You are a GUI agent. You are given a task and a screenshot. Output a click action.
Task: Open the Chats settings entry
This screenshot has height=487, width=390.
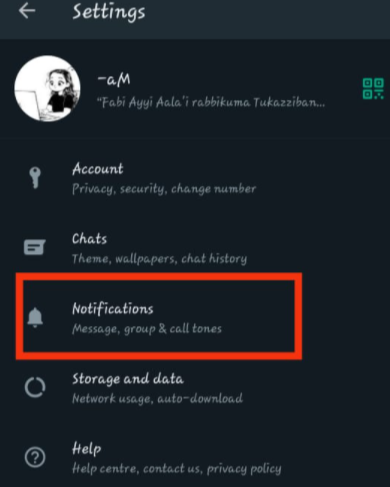click(195, 248)
